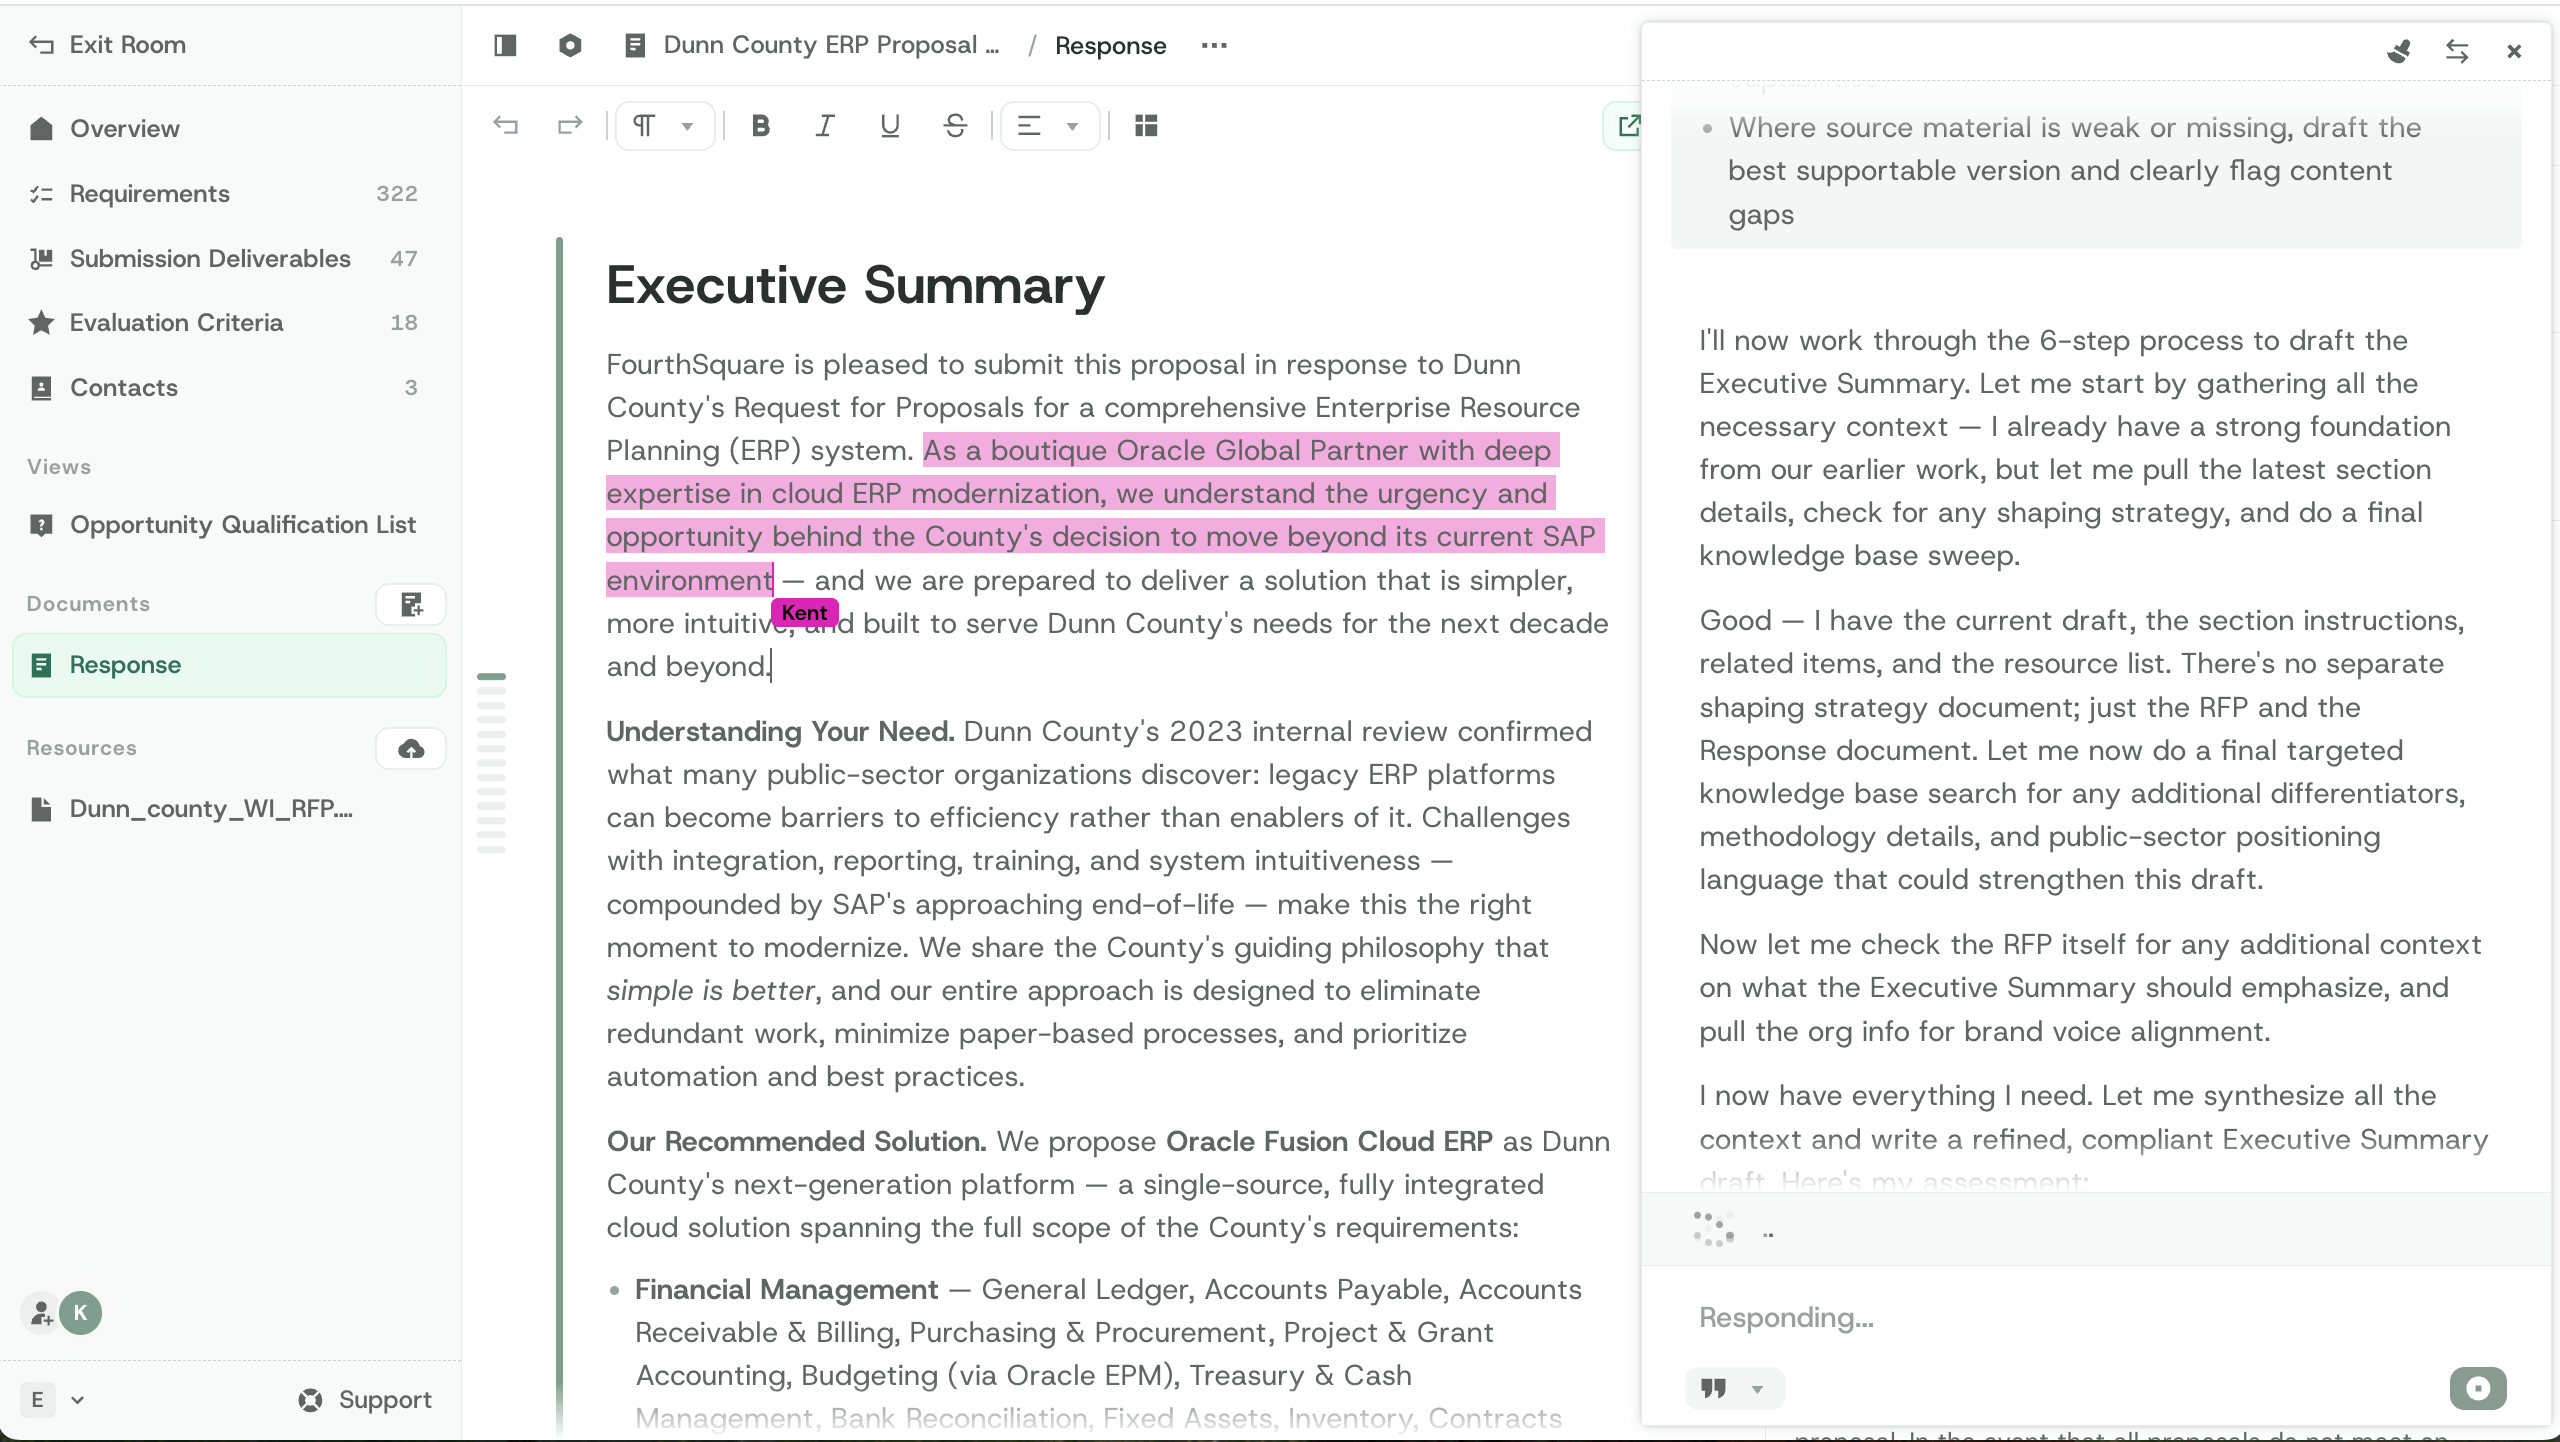Open paragraph style dropdown
Image resolution: width=2560 pixels, height=1442 pixels.
click(x=665, y=126)
